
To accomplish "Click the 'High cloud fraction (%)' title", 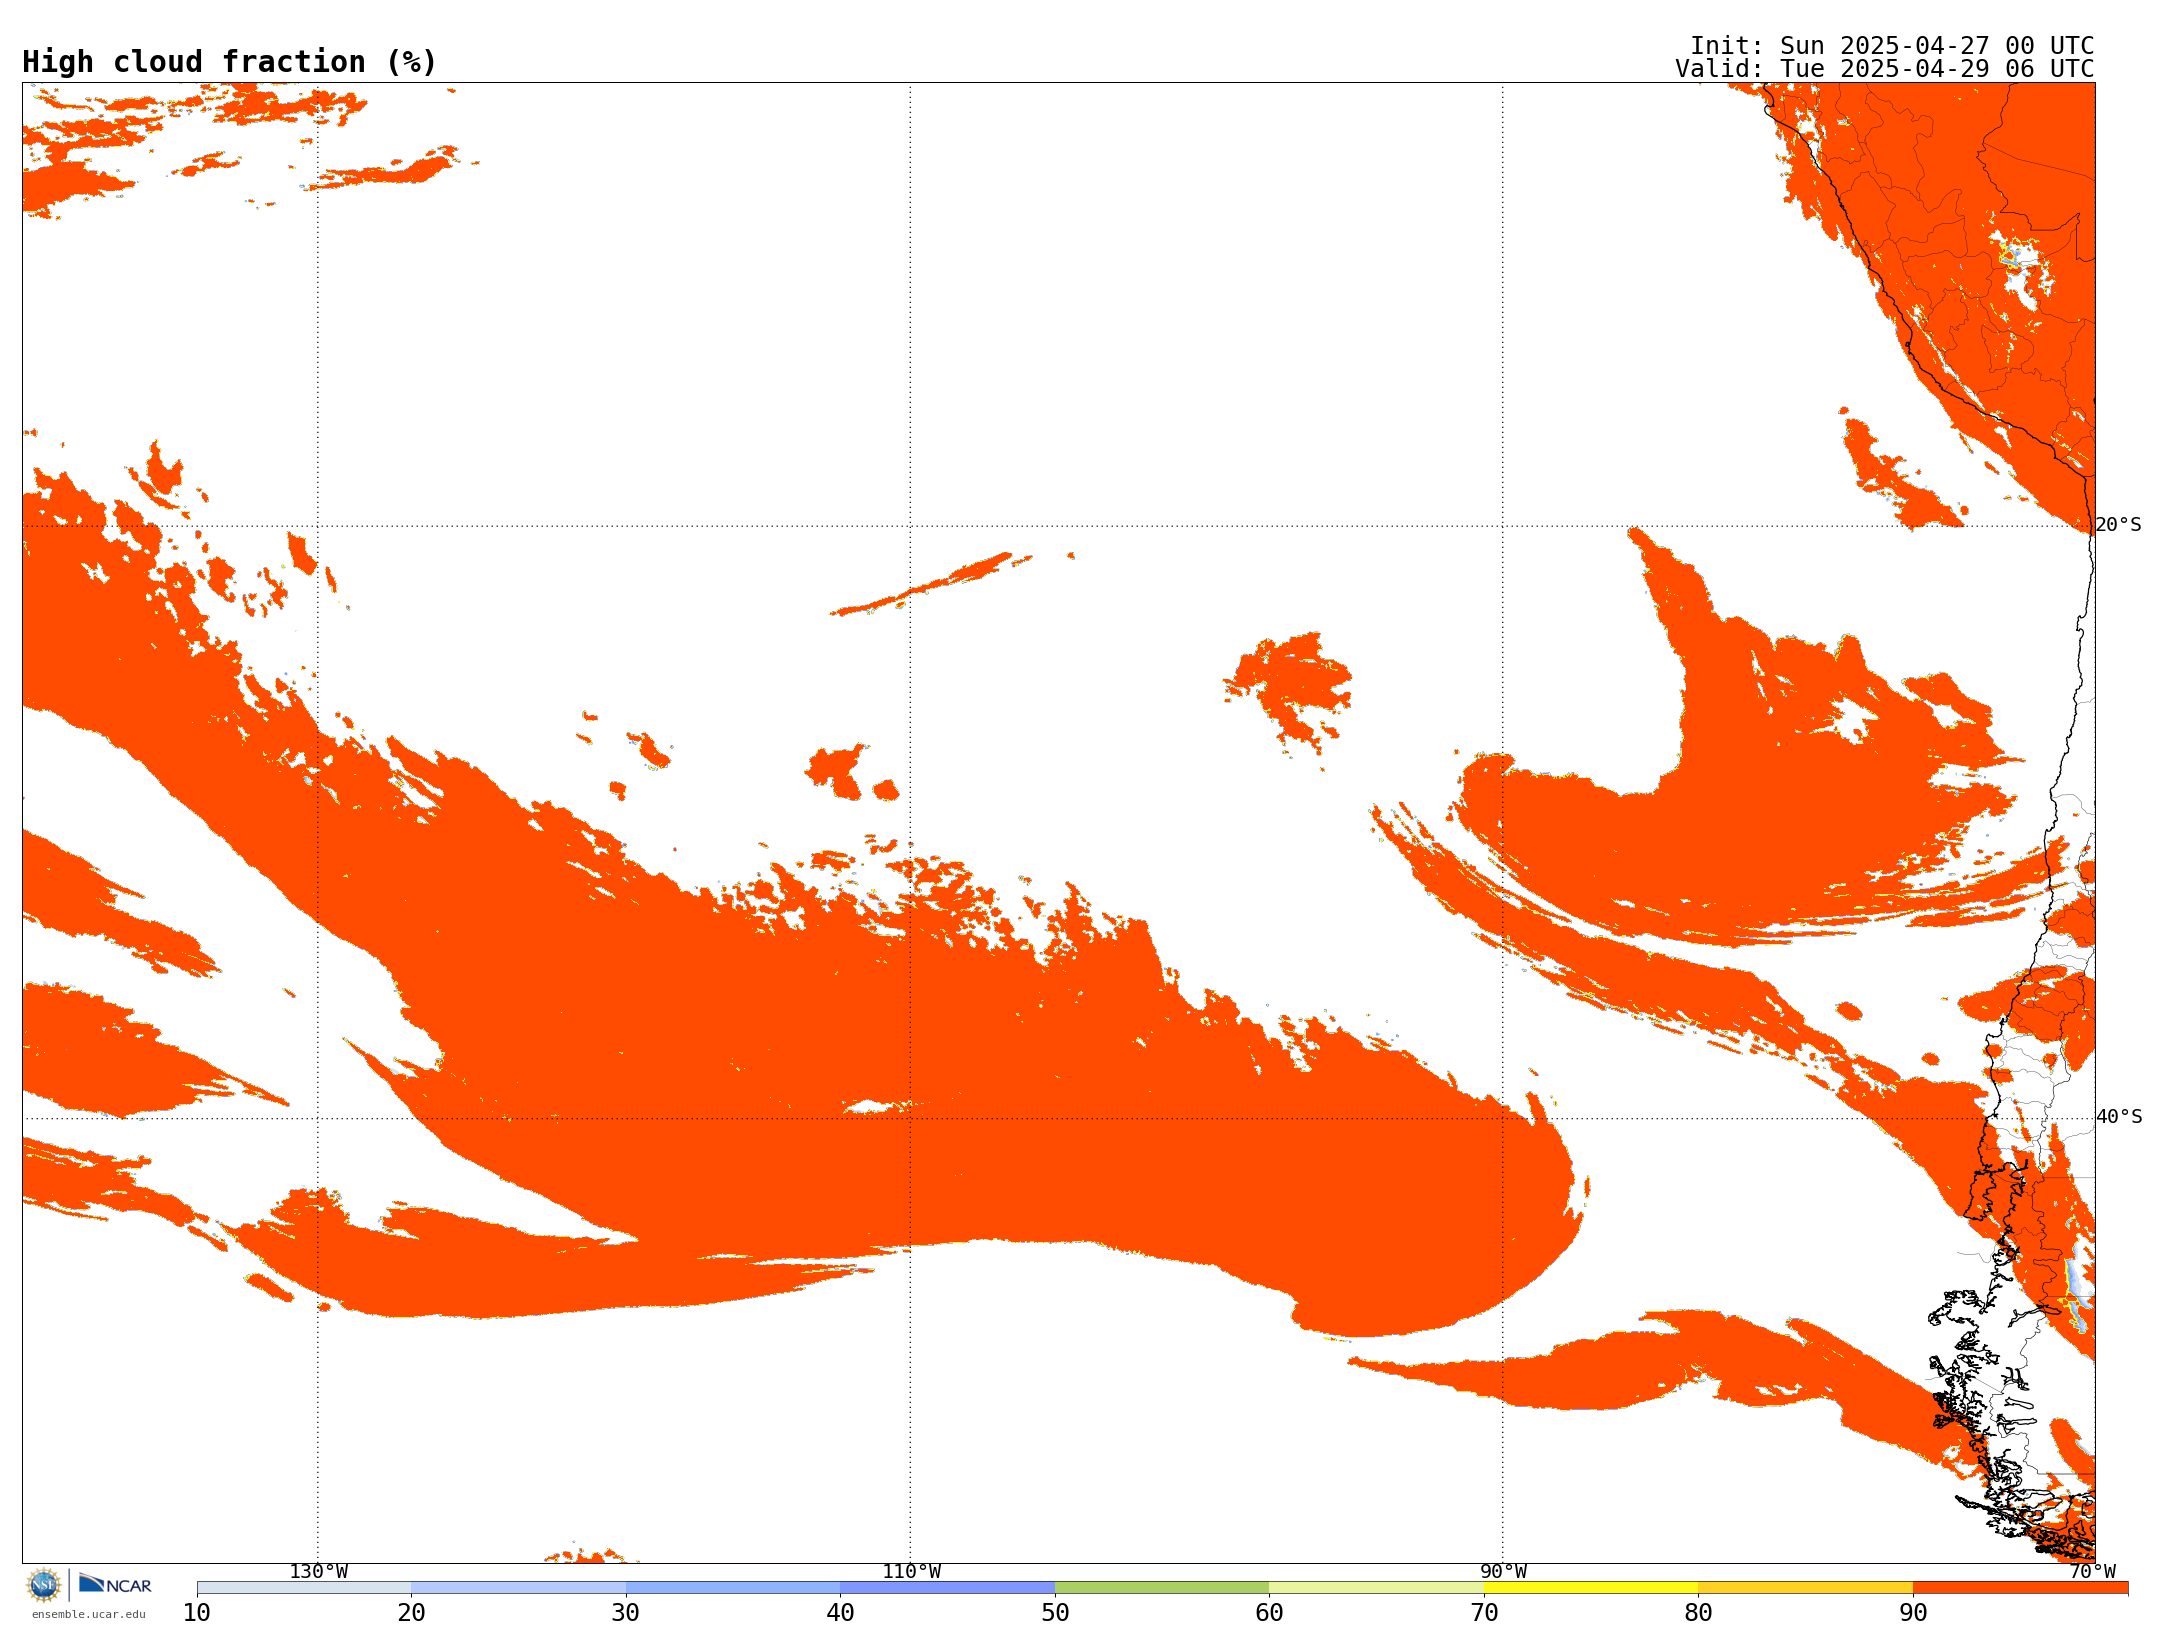I will point(230,62).
